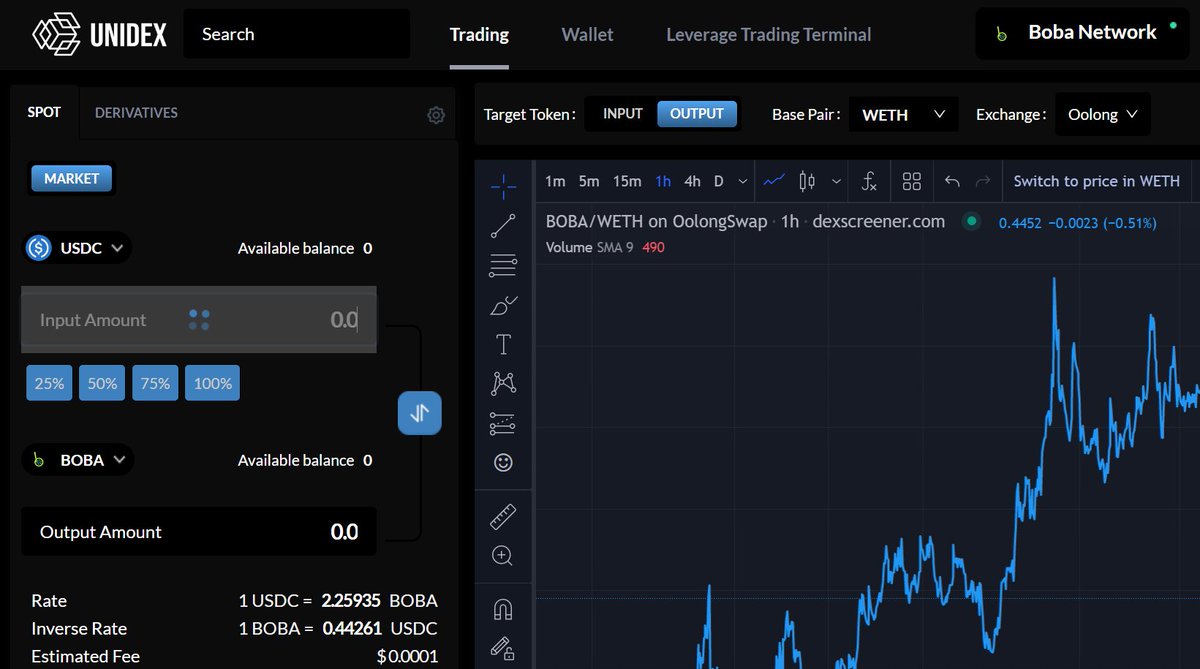Open the BOBA token dropdown
The image size is (1200, 669).
[x=78, y=460]
